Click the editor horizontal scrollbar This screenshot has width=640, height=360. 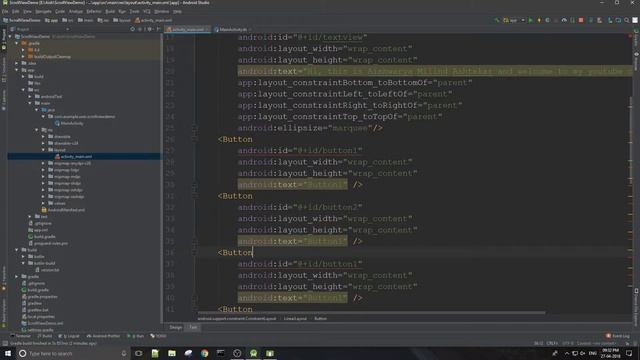tap(371, 313)
